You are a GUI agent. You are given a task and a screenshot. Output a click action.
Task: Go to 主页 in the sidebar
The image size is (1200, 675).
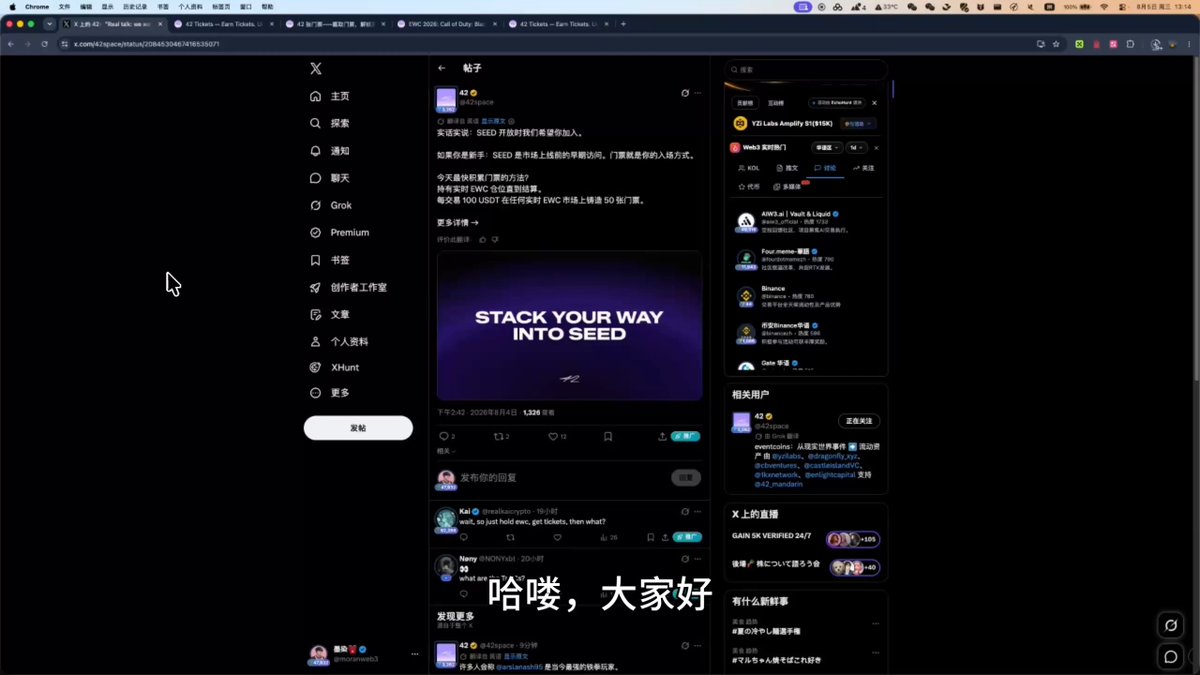pyautogui.click(x=330, y=96)
